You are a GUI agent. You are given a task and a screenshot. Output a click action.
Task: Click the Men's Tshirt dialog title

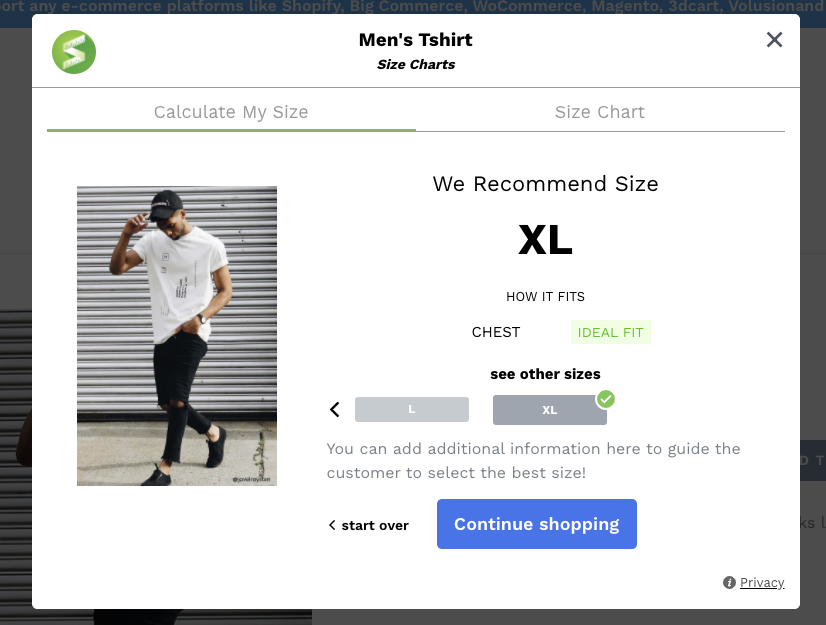[416, 40]
